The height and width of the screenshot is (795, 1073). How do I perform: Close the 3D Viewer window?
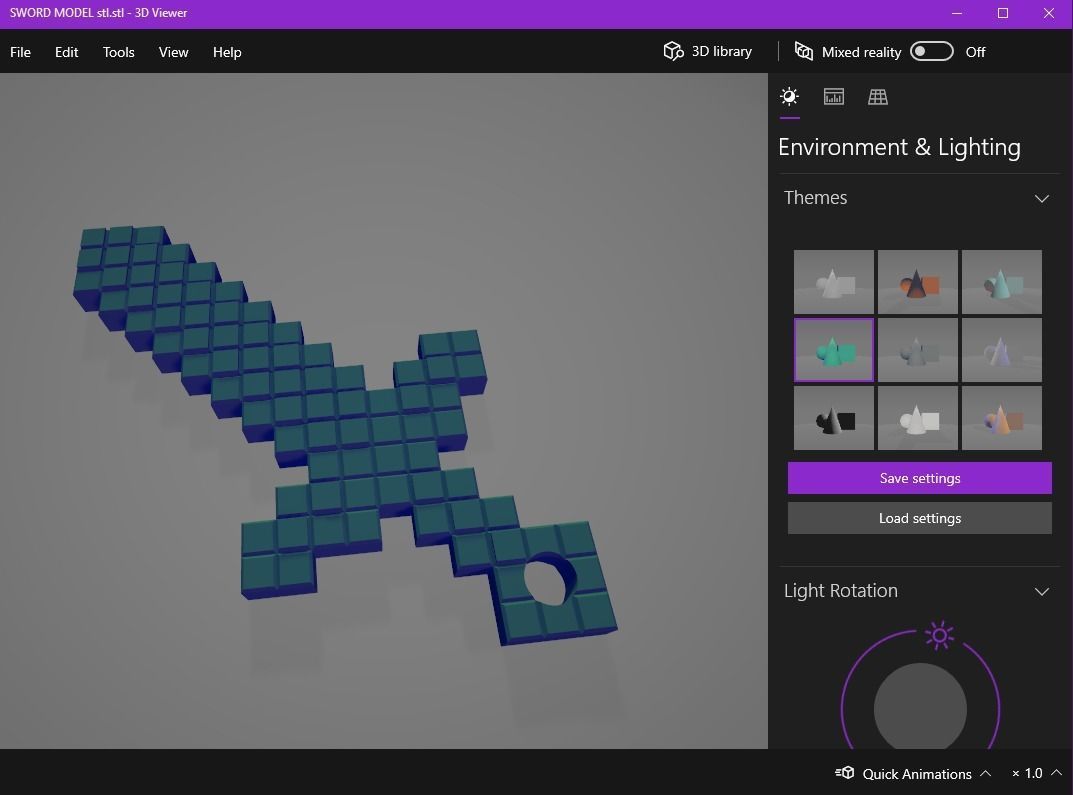pos(1048,13)
